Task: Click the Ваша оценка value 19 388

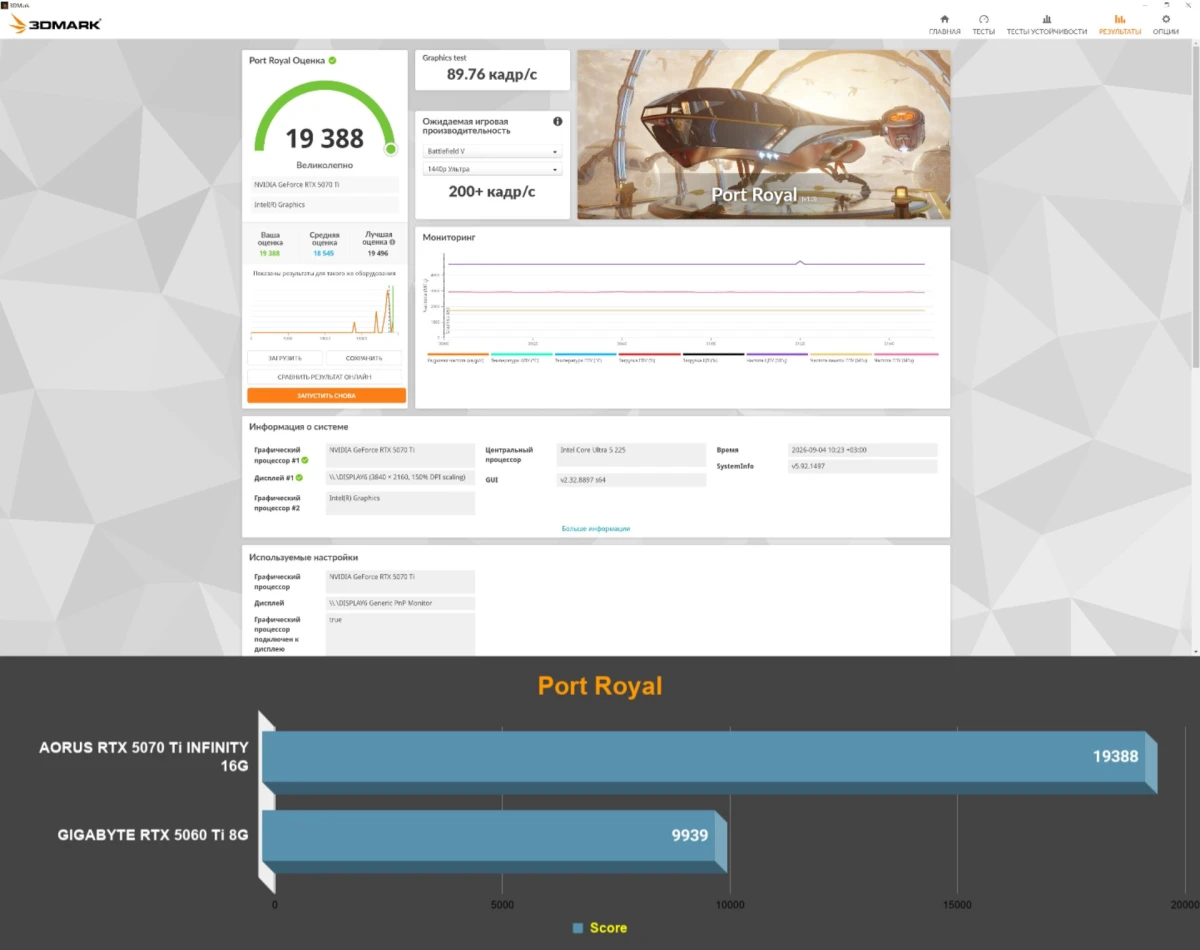Action: (x=270, y=254)
